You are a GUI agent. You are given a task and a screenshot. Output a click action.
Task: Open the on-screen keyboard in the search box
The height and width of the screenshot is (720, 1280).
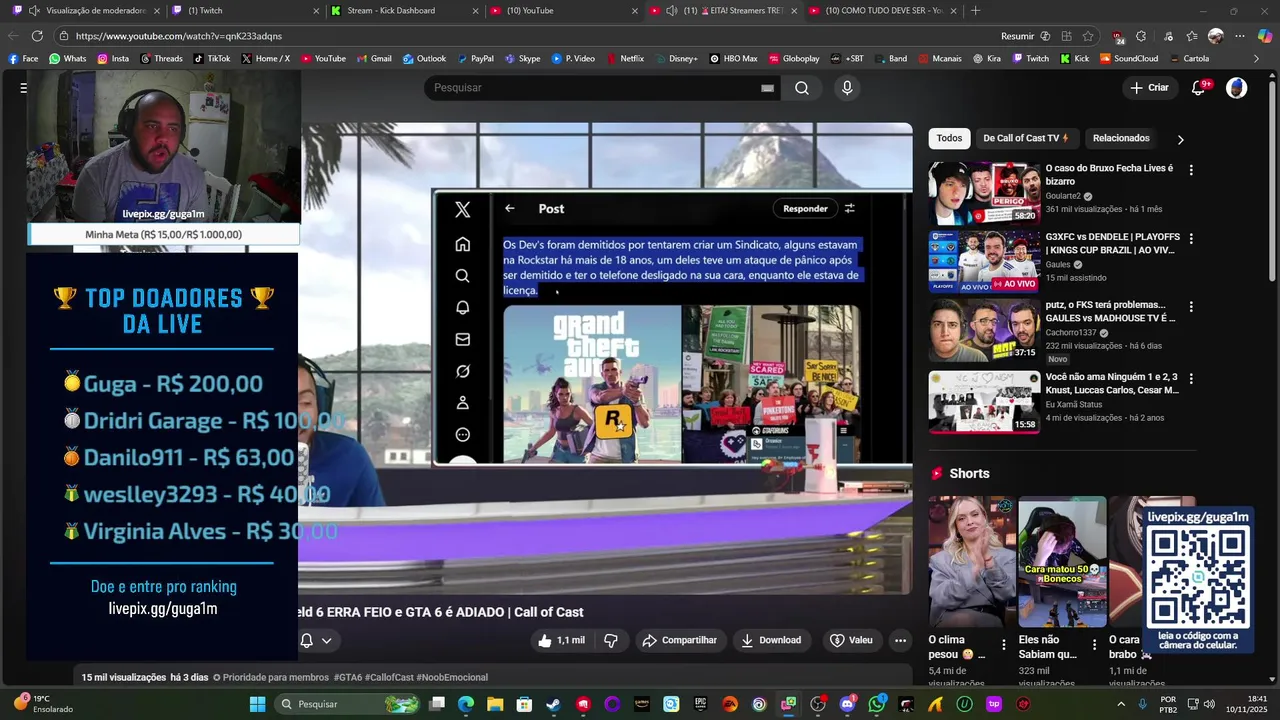tap(767, 88)
